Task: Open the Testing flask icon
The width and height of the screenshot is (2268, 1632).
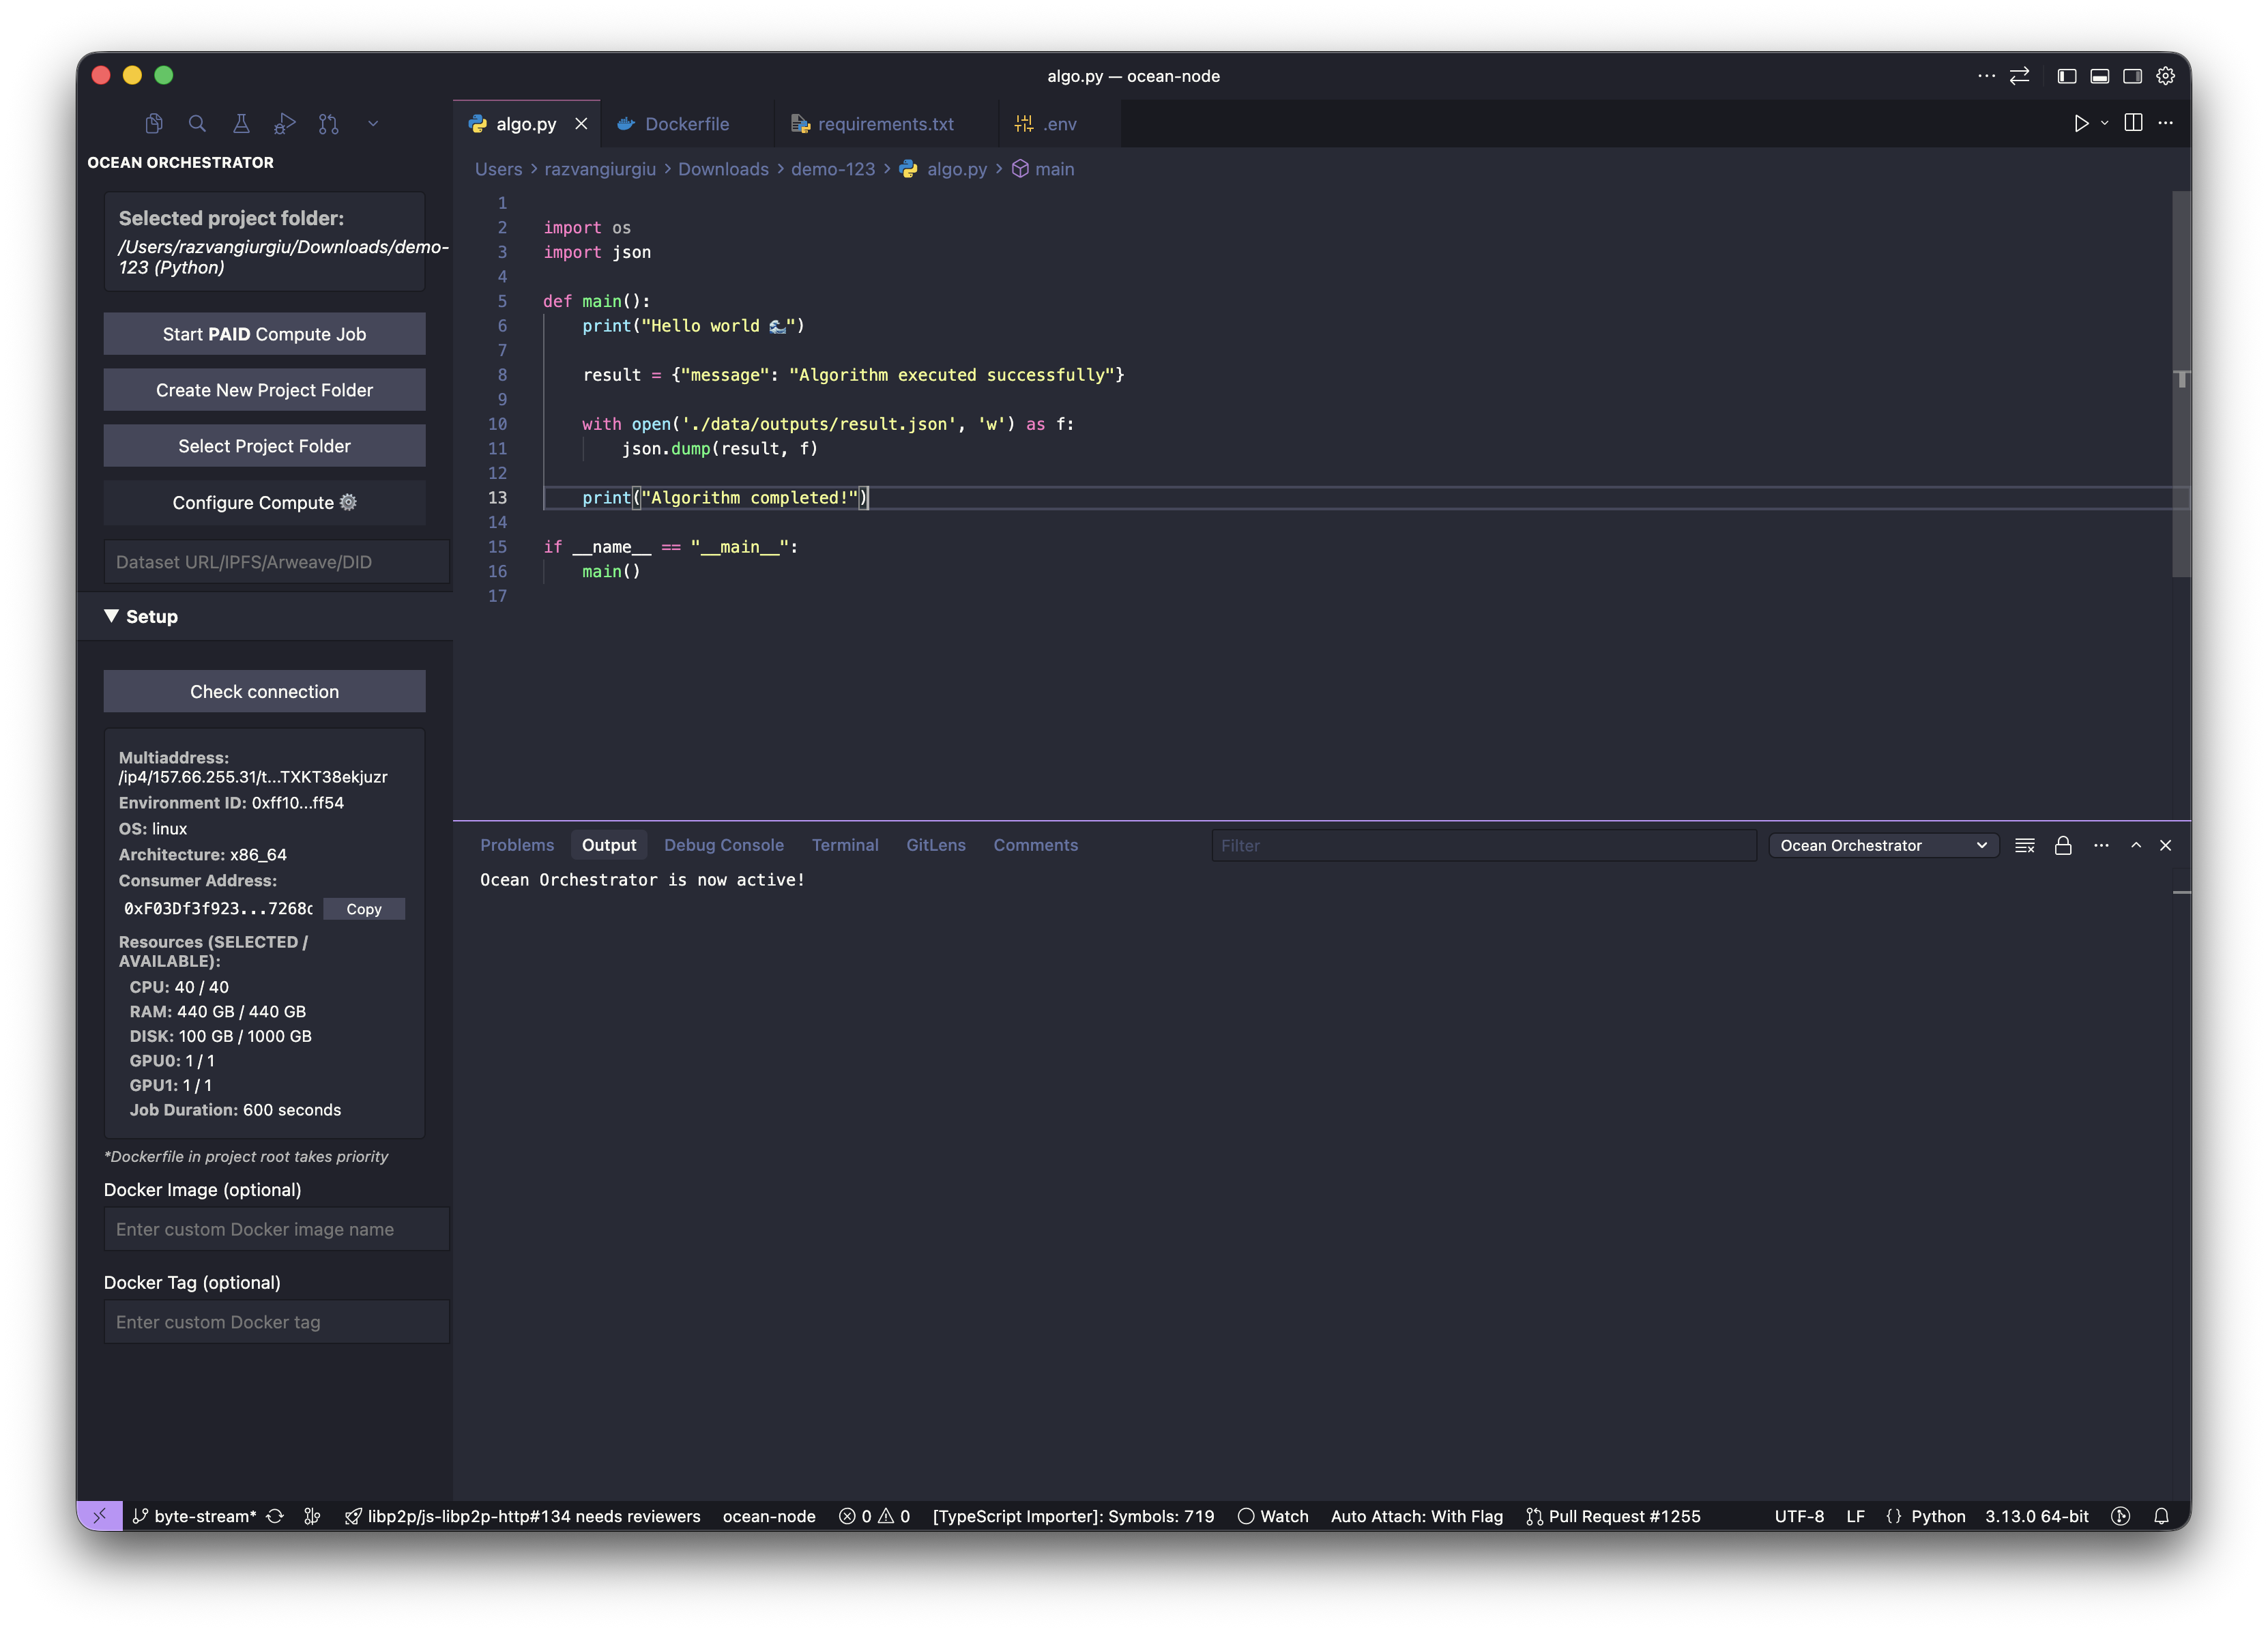Action: (x=241, y=123)
